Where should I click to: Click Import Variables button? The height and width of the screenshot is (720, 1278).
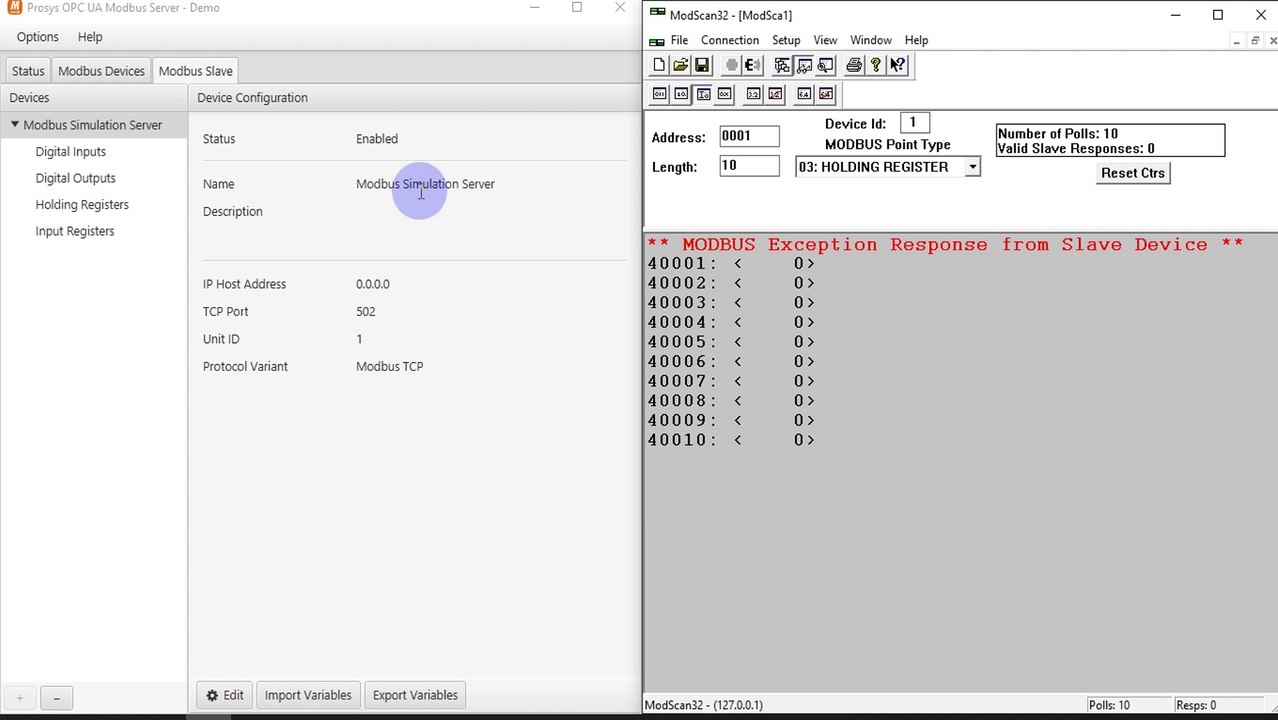point(308,695)
